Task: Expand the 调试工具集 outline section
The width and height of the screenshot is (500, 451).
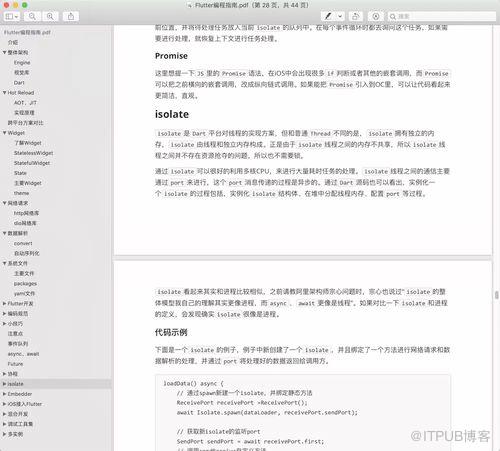Action: click(5, 424)
